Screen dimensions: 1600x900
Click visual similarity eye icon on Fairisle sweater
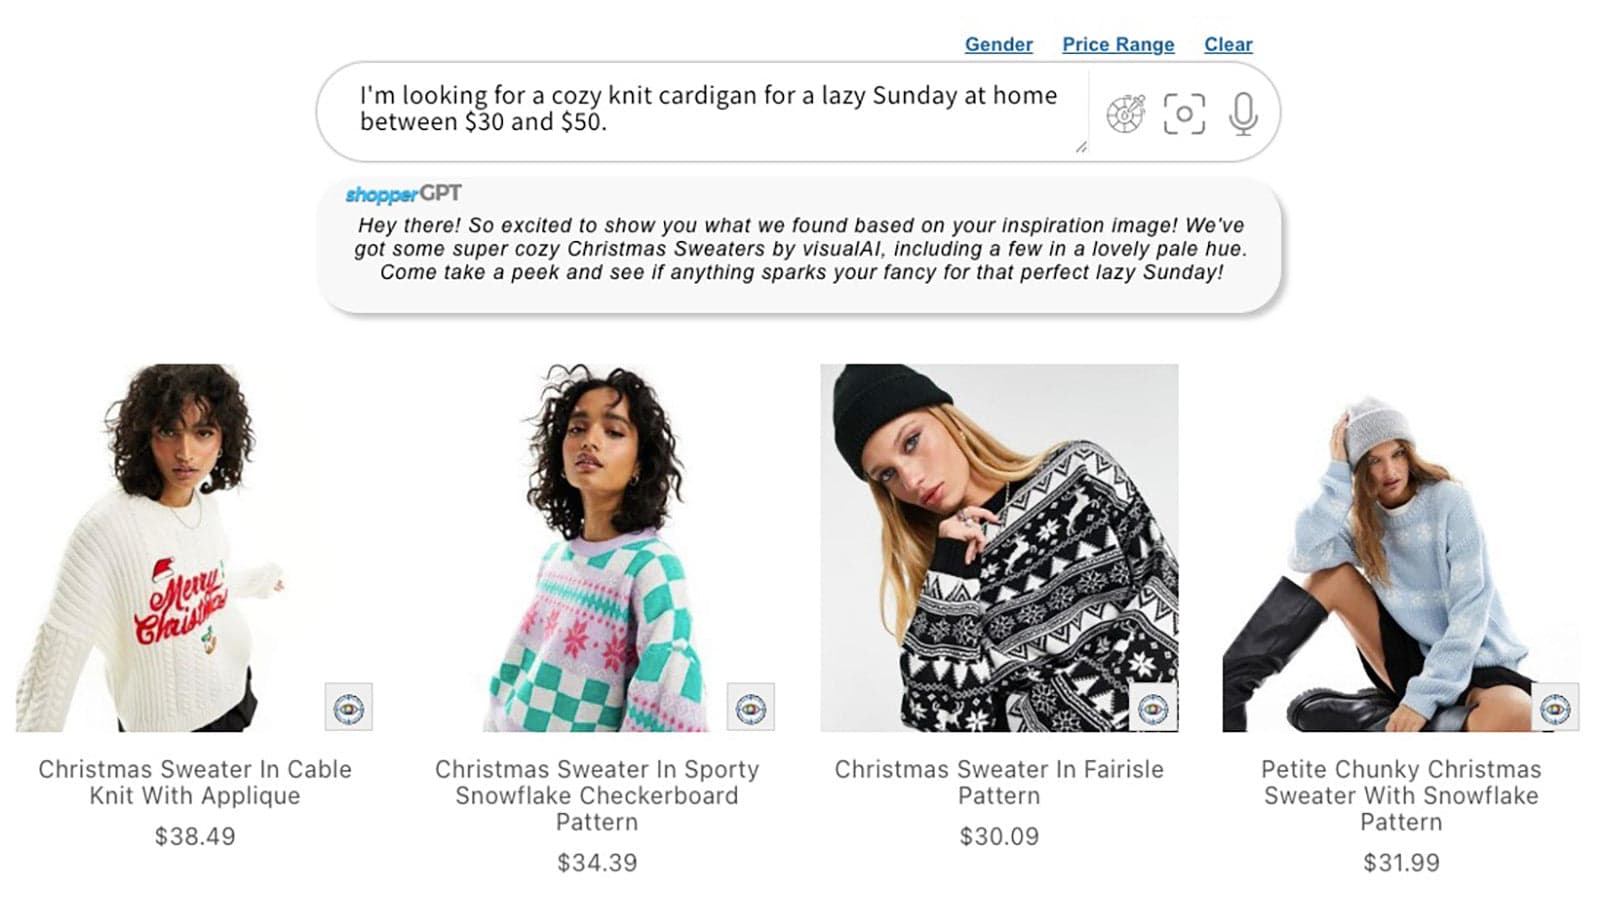(x=1153, y=707)
